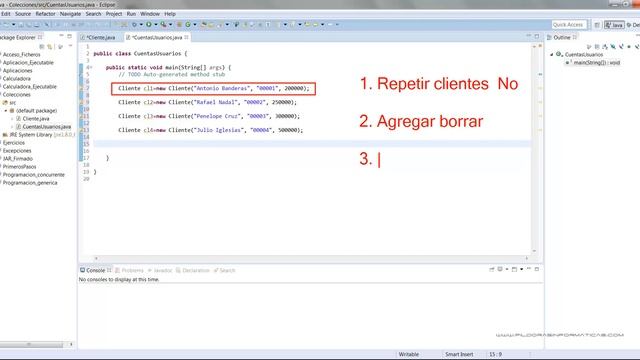Expand Cliente.java in Package Explorer

pos(12,119)
